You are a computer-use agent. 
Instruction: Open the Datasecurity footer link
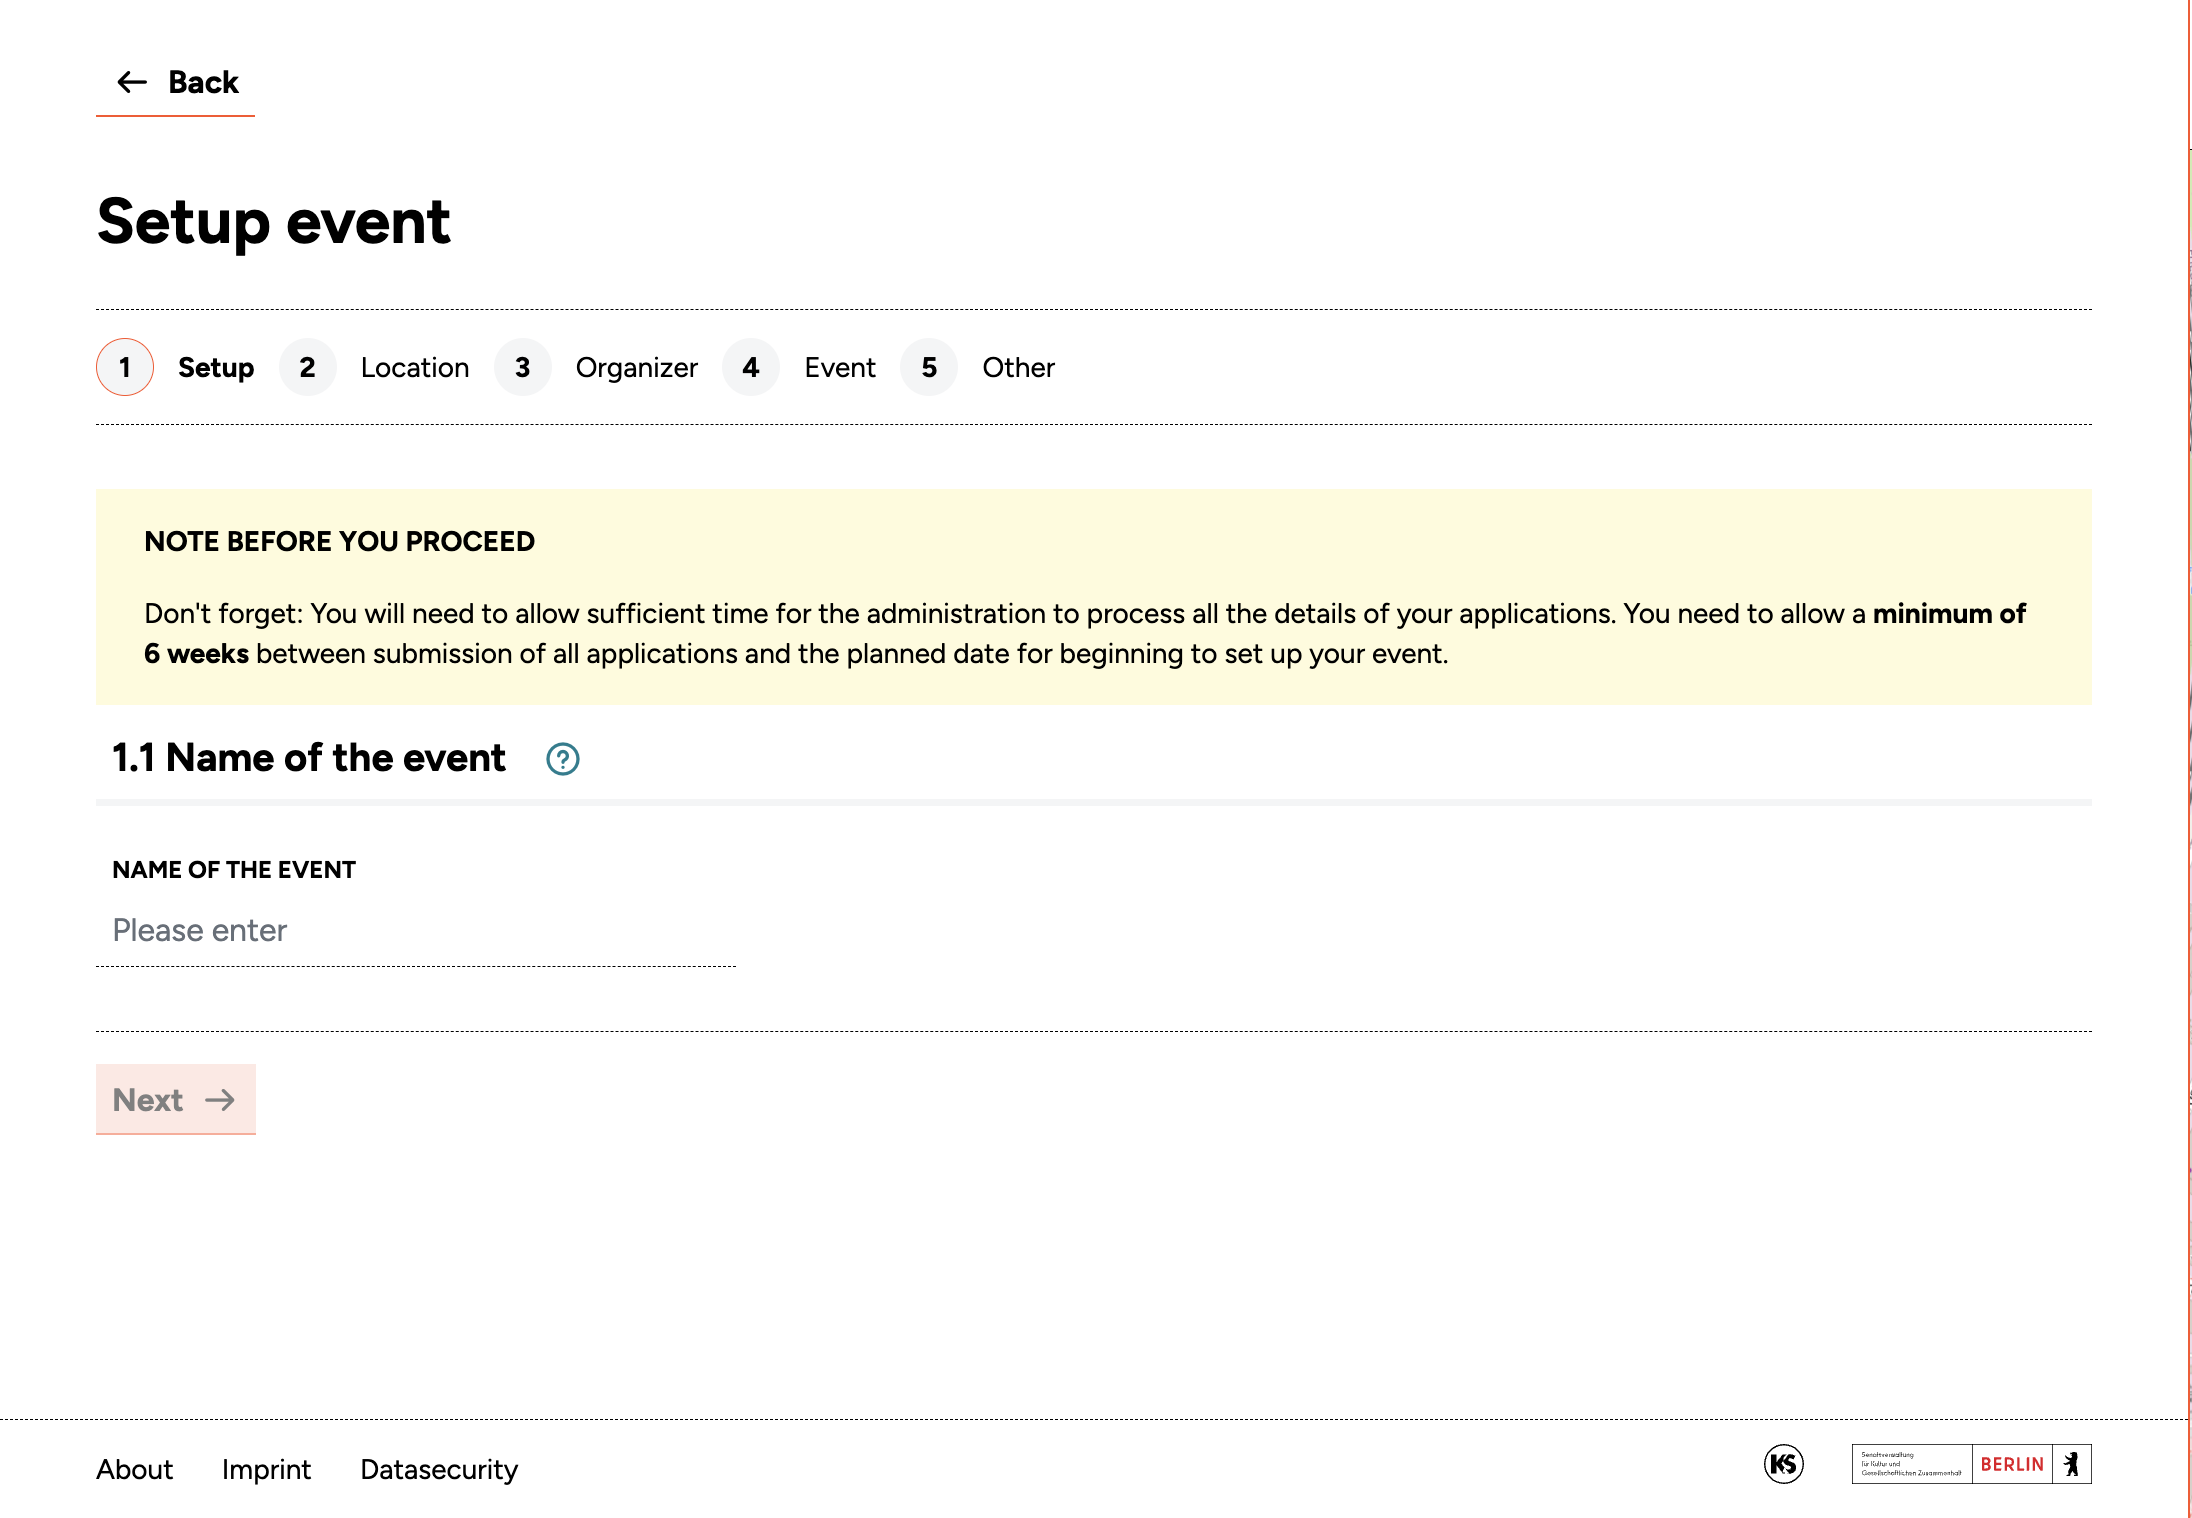[439, 1469]
